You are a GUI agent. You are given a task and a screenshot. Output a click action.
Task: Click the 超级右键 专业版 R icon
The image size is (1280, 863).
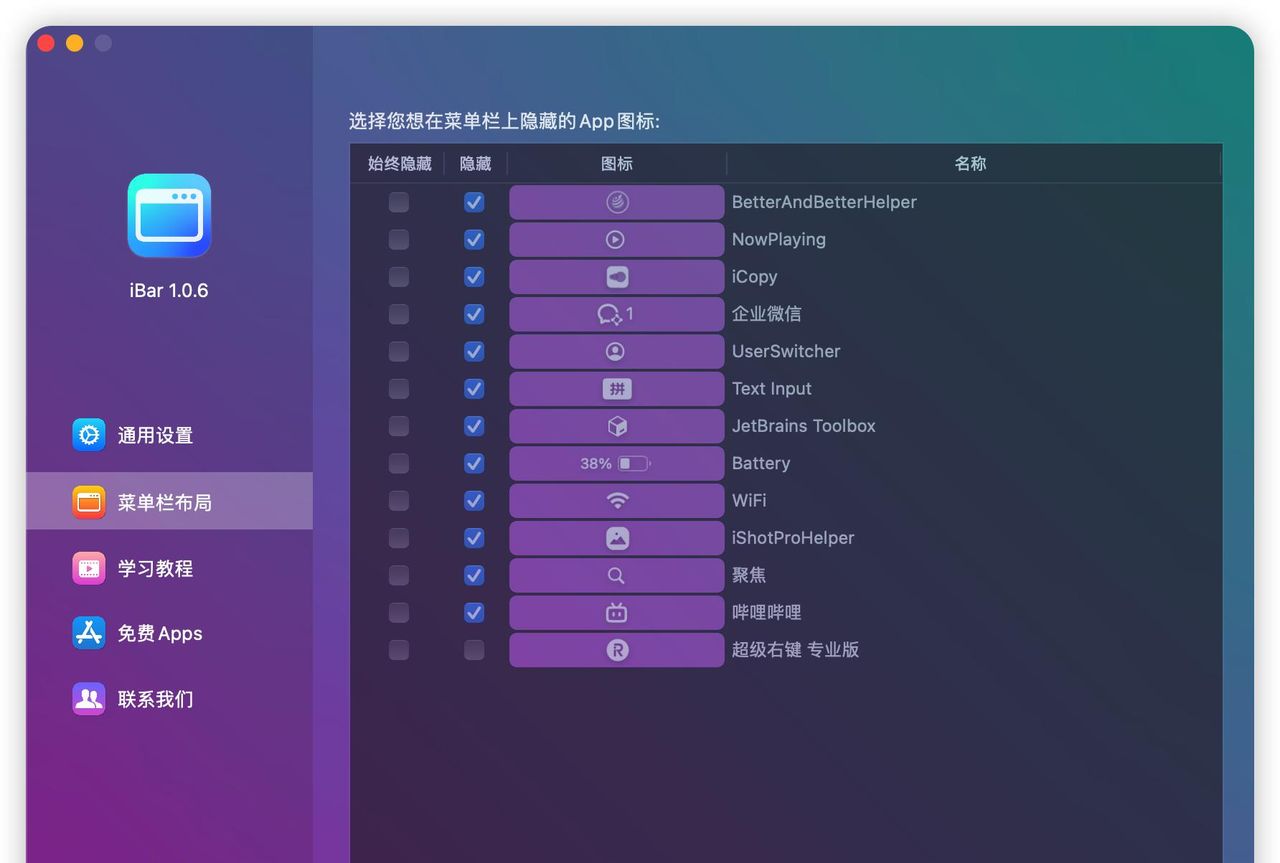[617, 650]
